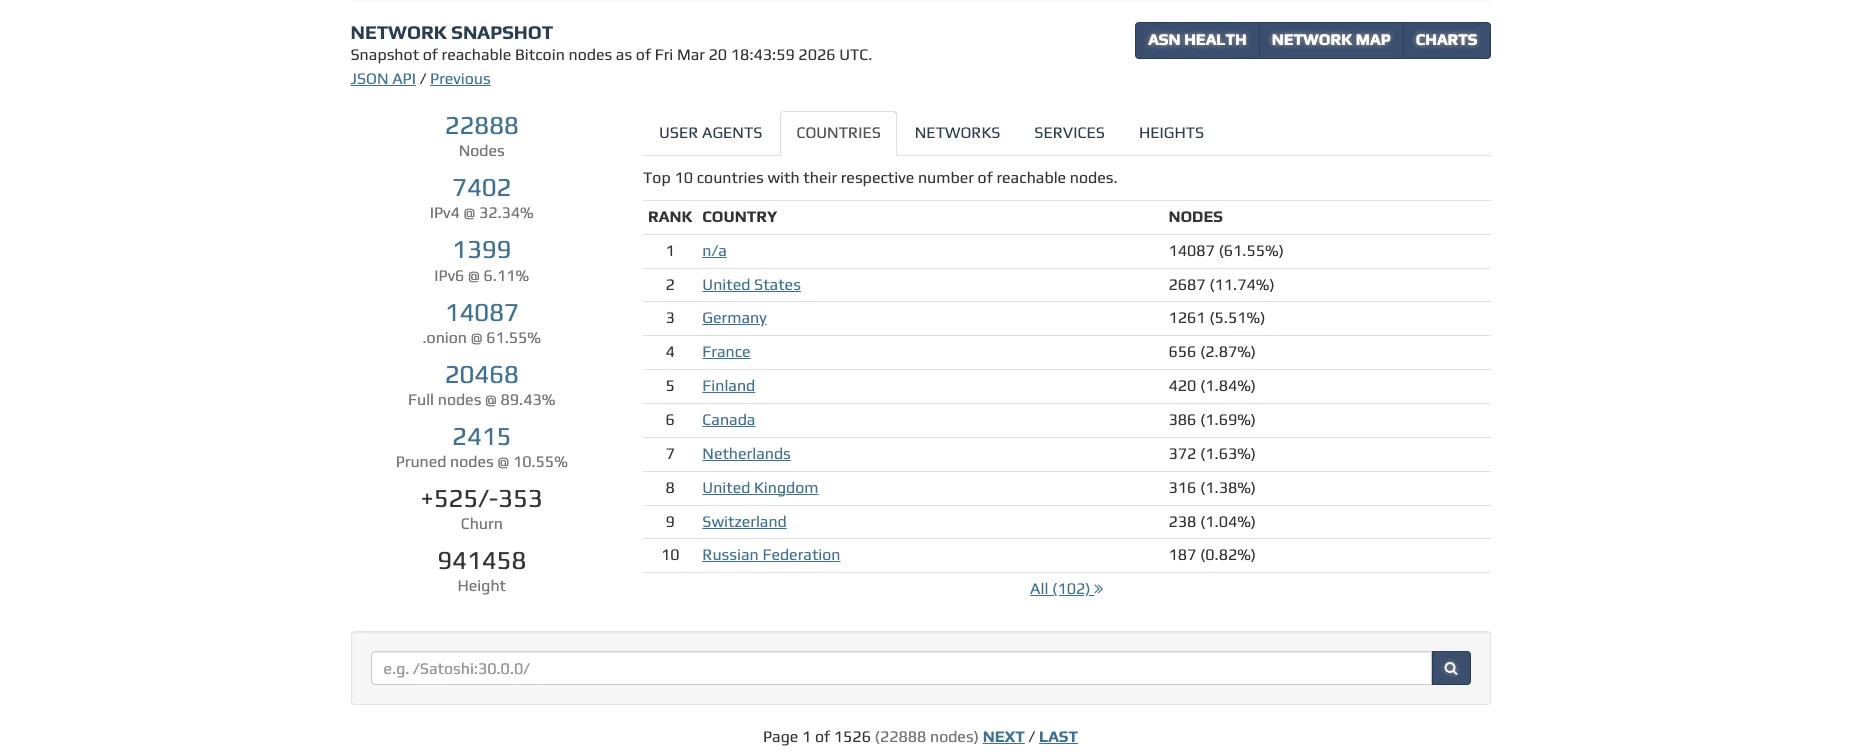View nodes for Switzerland
The image size is (1857, 752).
coord(744,522)
